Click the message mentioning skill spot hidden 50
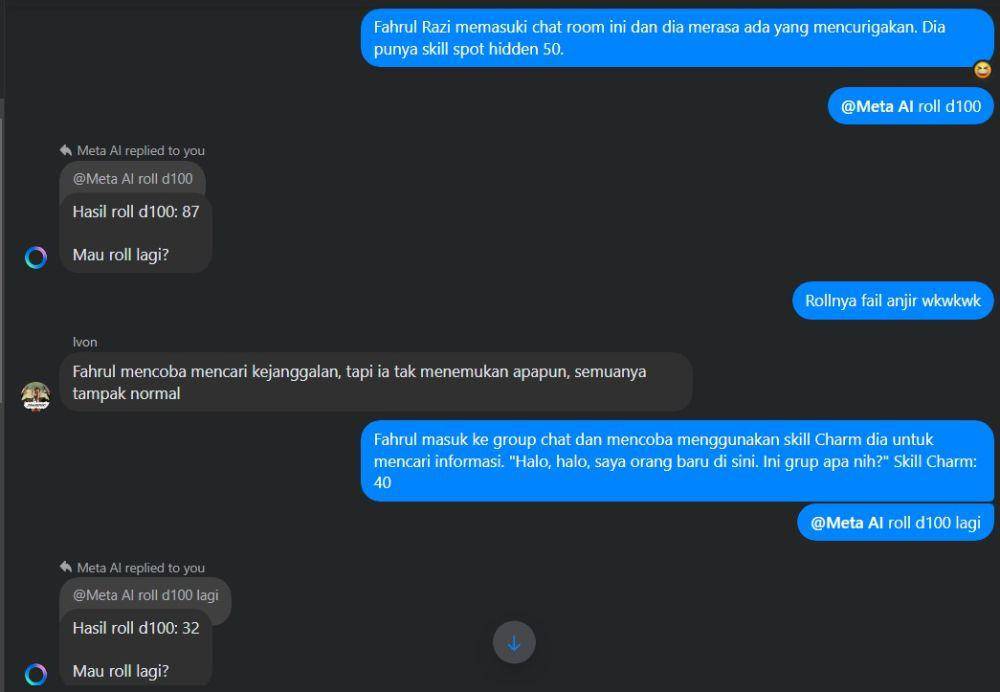Screen dimensions: 1000x692 pyautogui.click(x=677, y=38)
